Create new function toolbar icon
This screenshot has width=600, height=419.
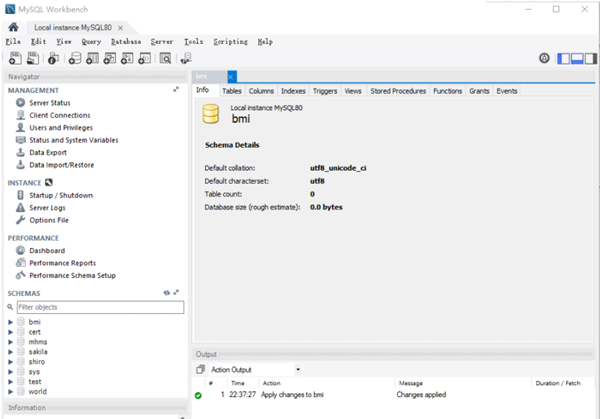coord(144,58)
